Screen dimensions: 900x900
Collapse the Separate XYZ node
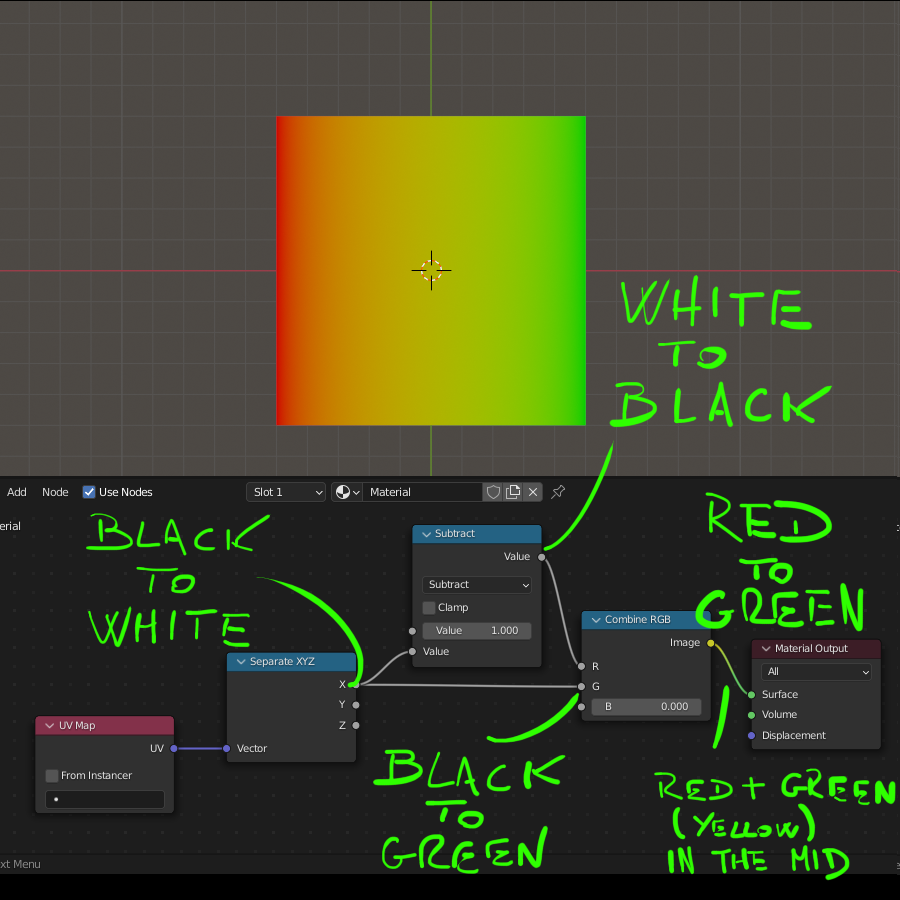(241, 662)
